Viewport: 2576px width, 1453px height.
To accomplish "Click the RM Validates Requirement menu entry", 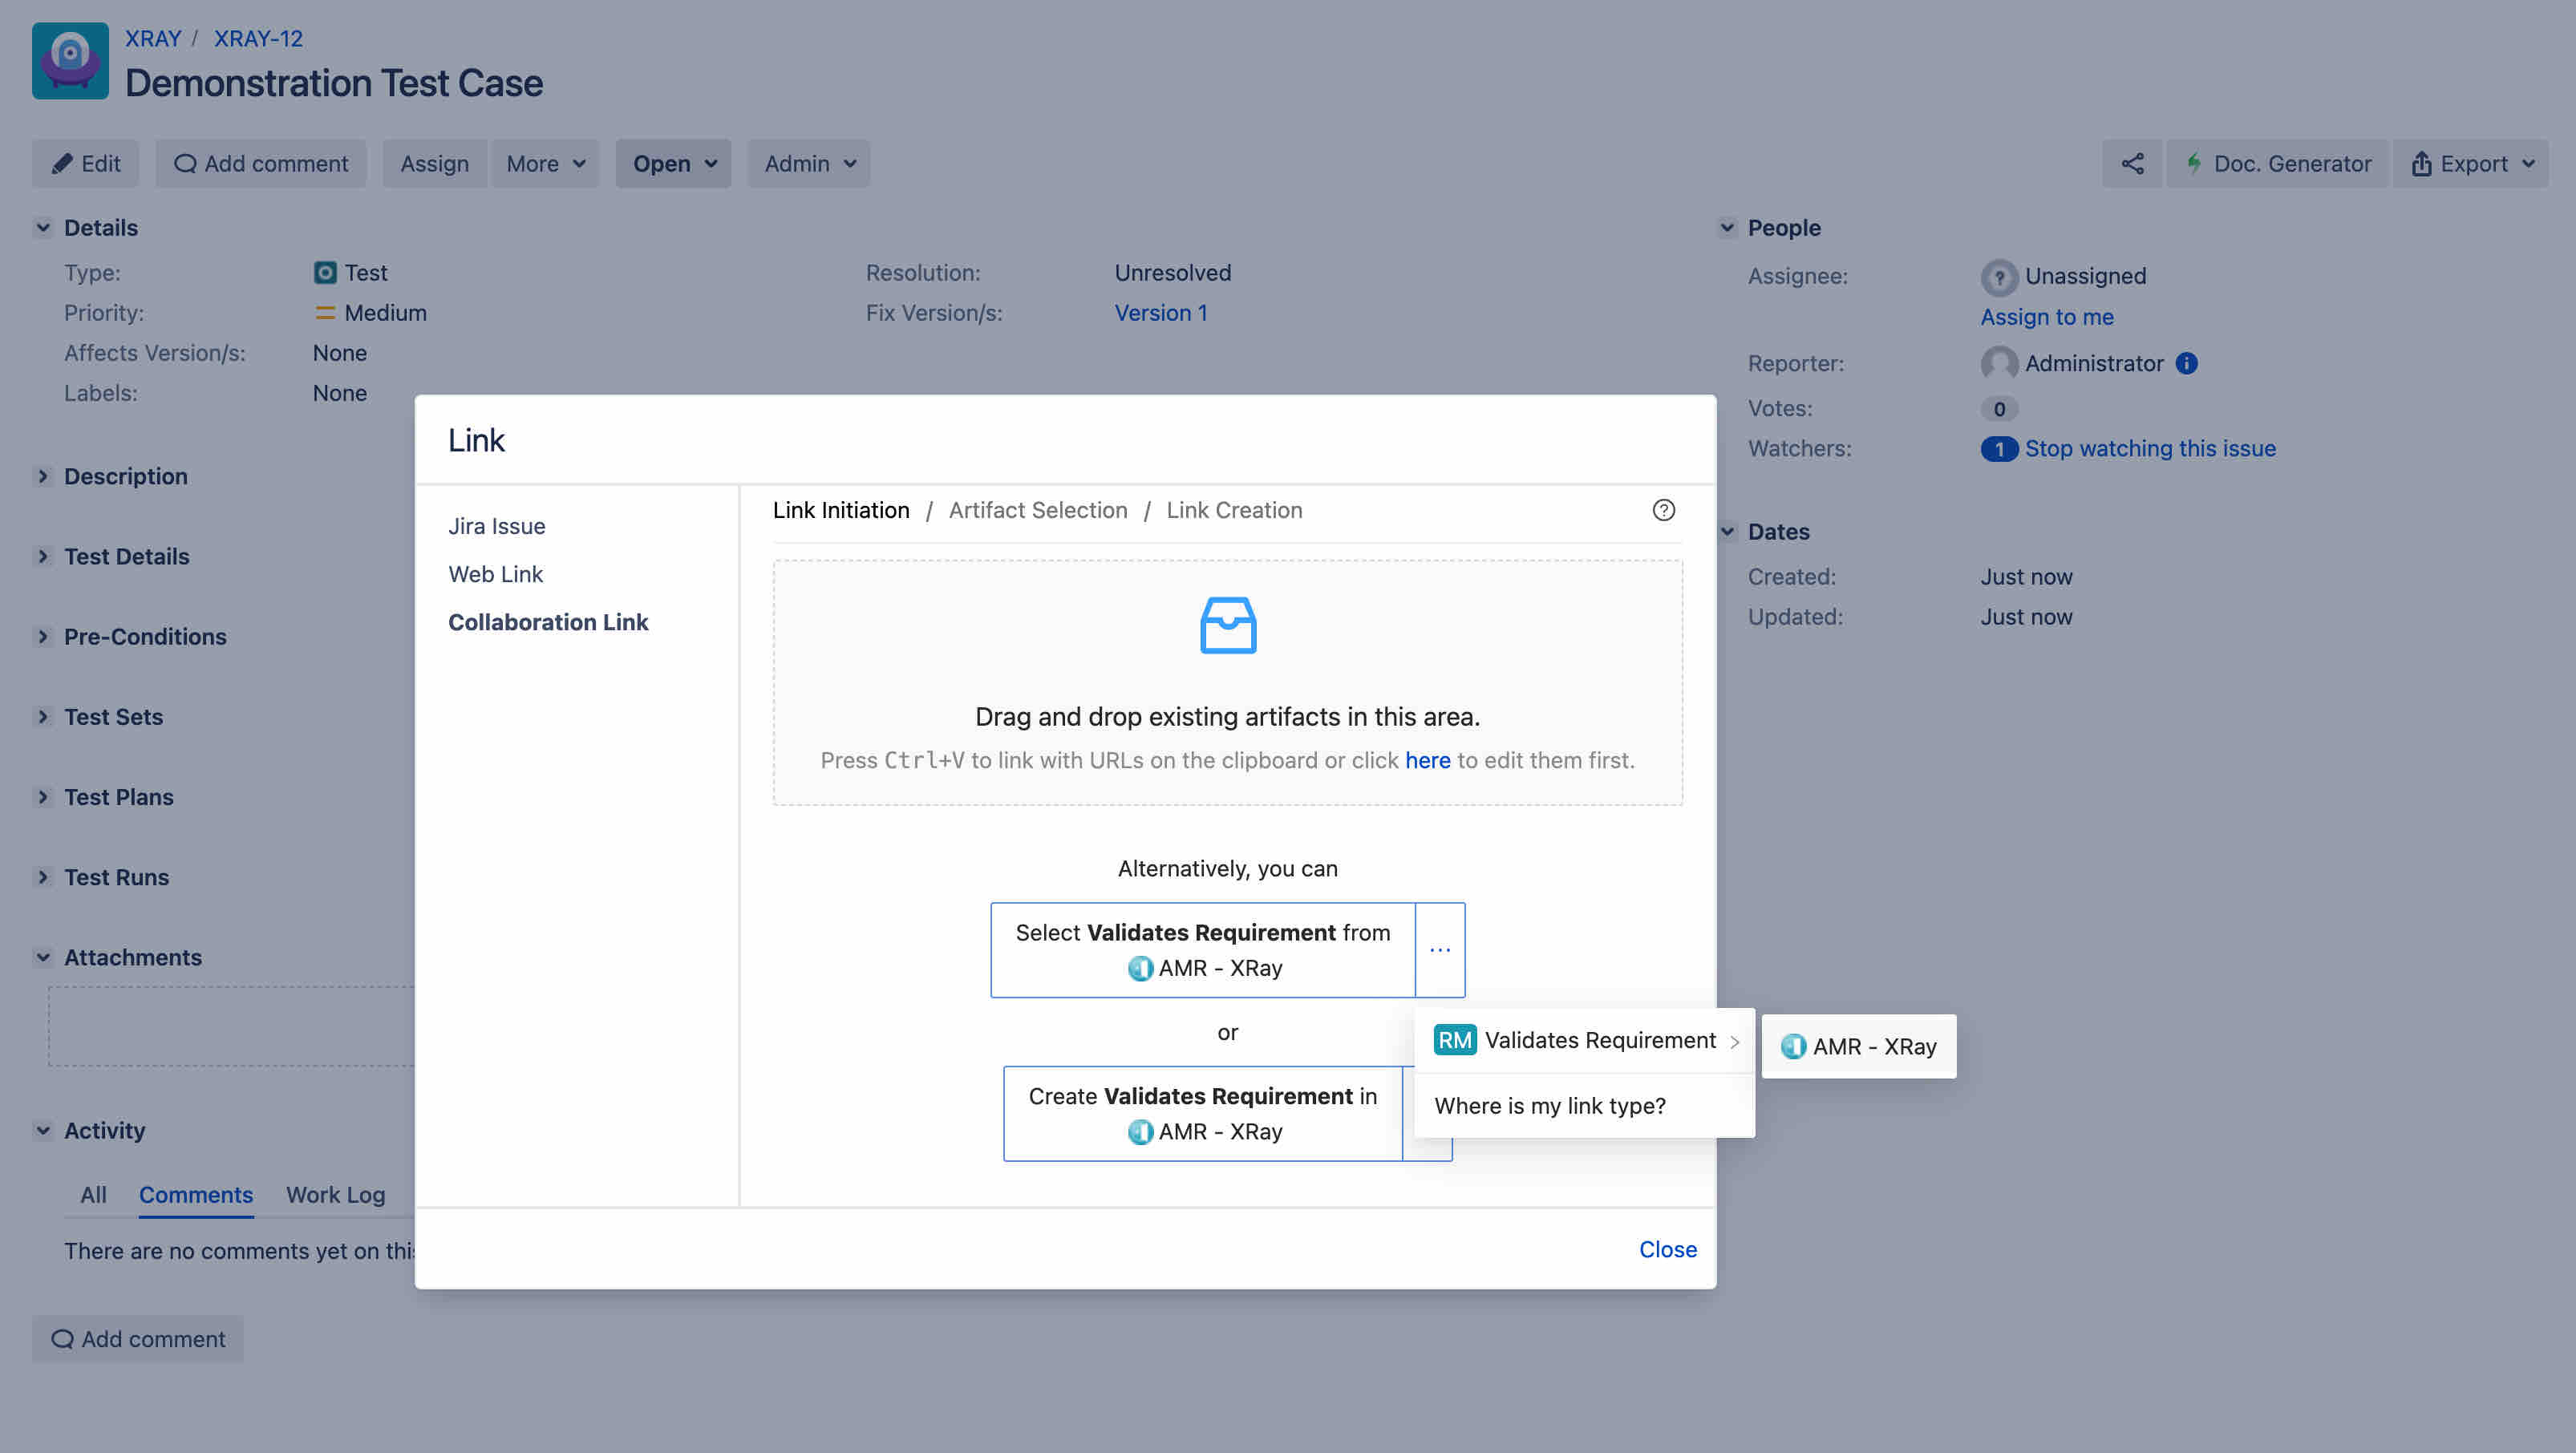I will [1585, 1040].
